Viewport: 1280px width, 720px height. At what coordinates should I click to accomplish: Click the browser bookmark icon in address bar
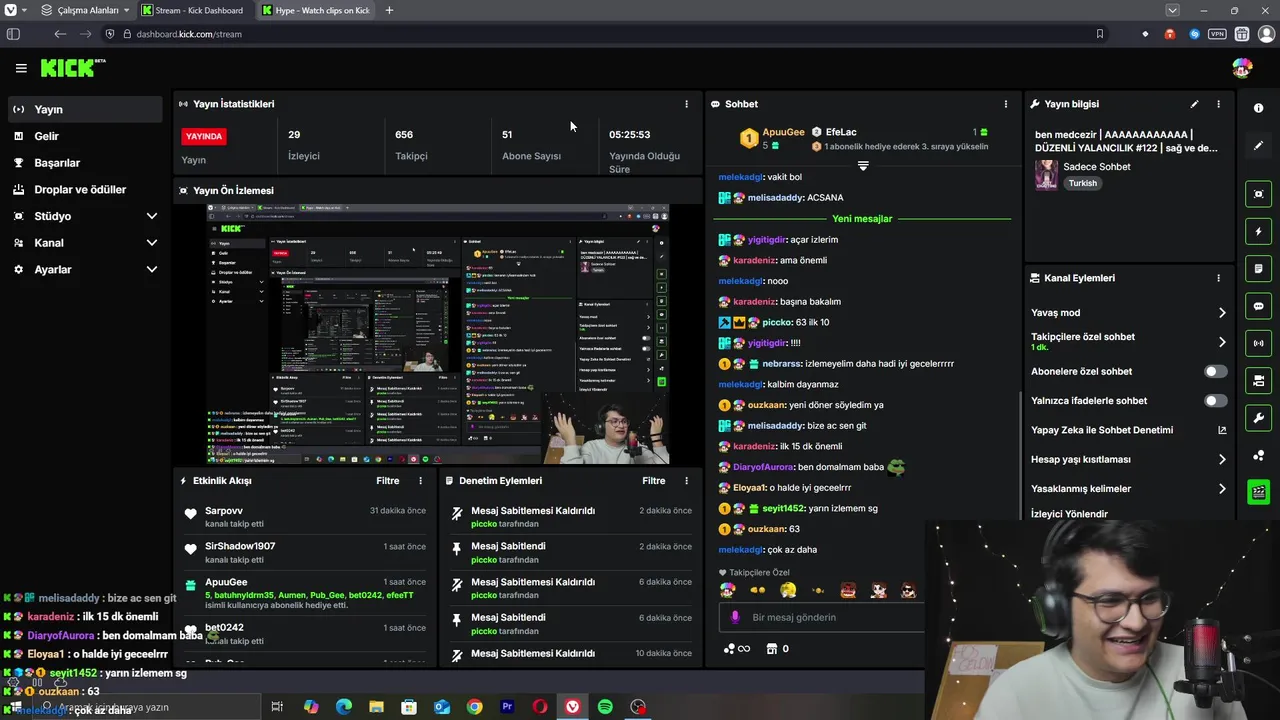click(x=1100, y=34)
